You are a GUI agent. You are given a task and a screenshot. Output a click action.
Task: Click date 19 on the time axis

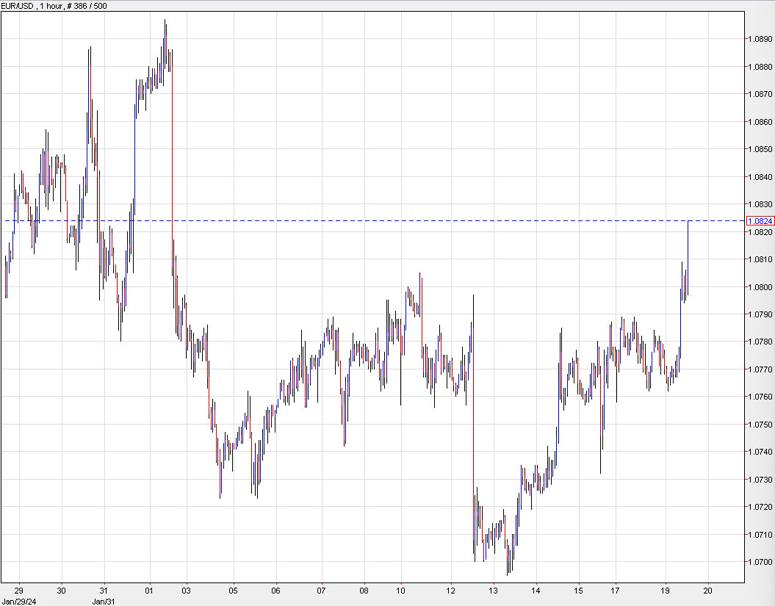(665, 591)
